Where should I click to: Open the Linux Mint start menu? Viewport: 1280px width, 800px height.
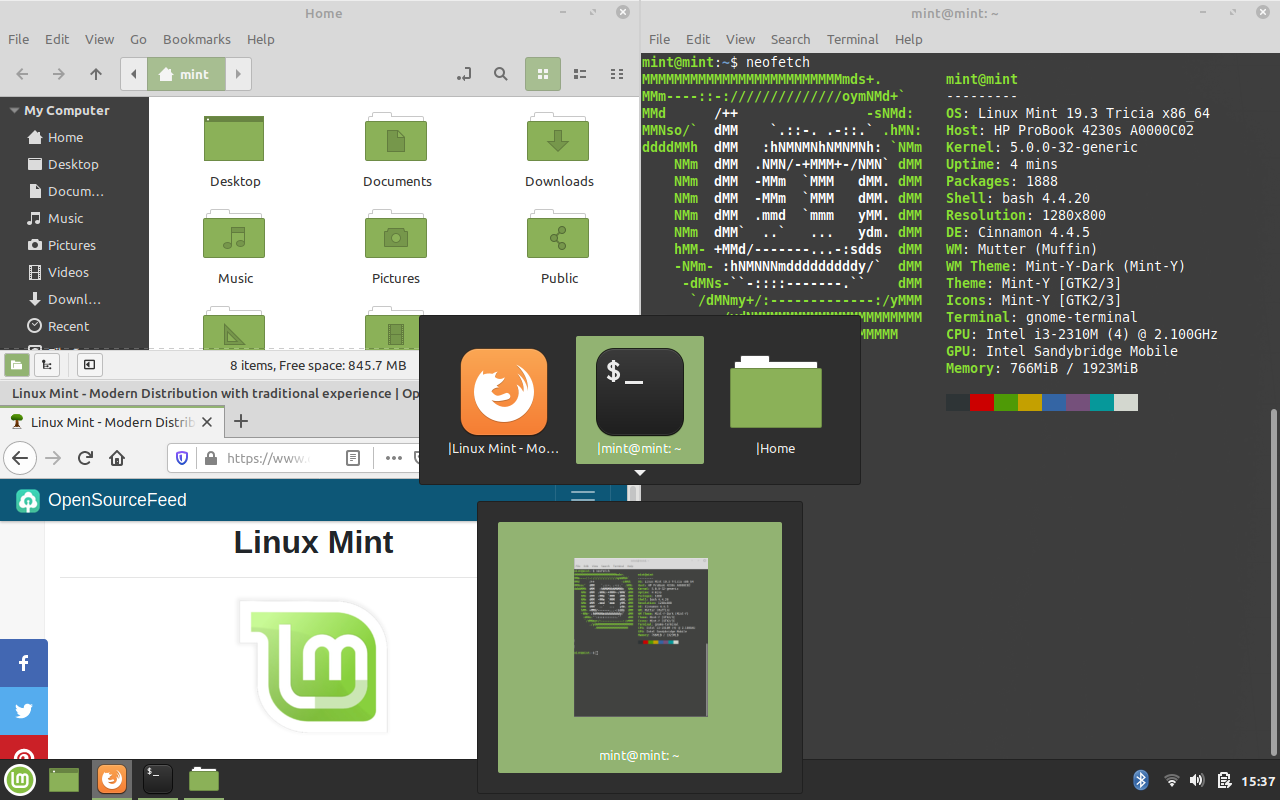(x=20, y=779)
